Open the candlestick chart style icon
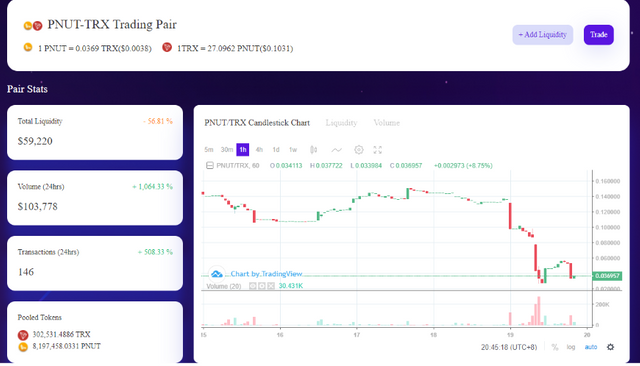Screen dimensions: 640x366 313,150
